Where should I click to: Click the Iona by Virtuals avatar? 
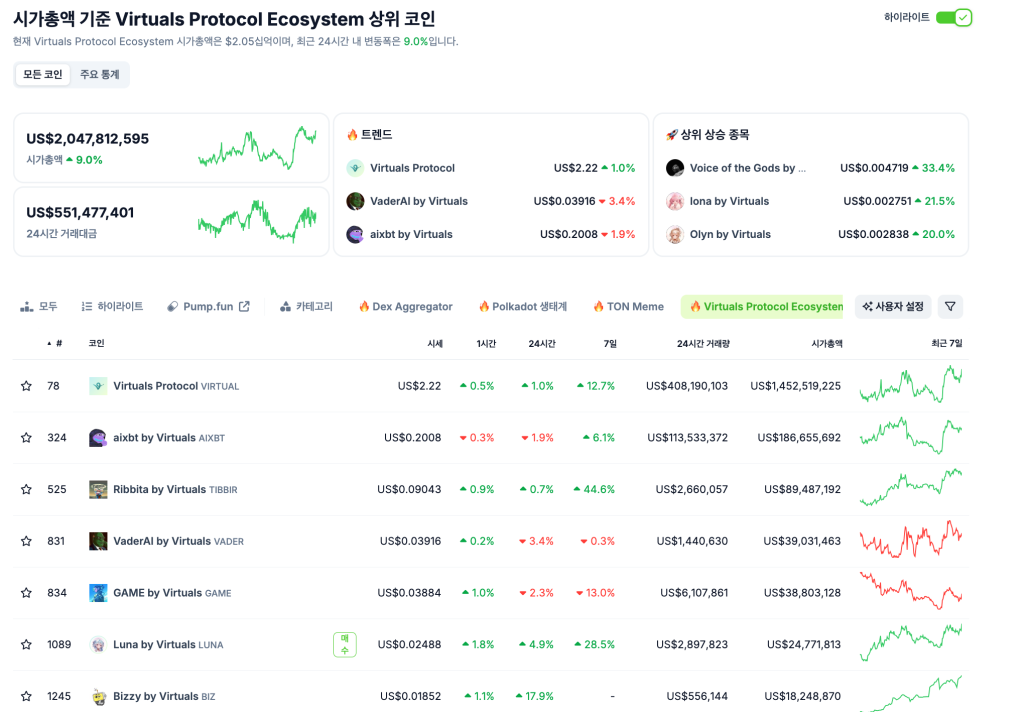point(675,201)
